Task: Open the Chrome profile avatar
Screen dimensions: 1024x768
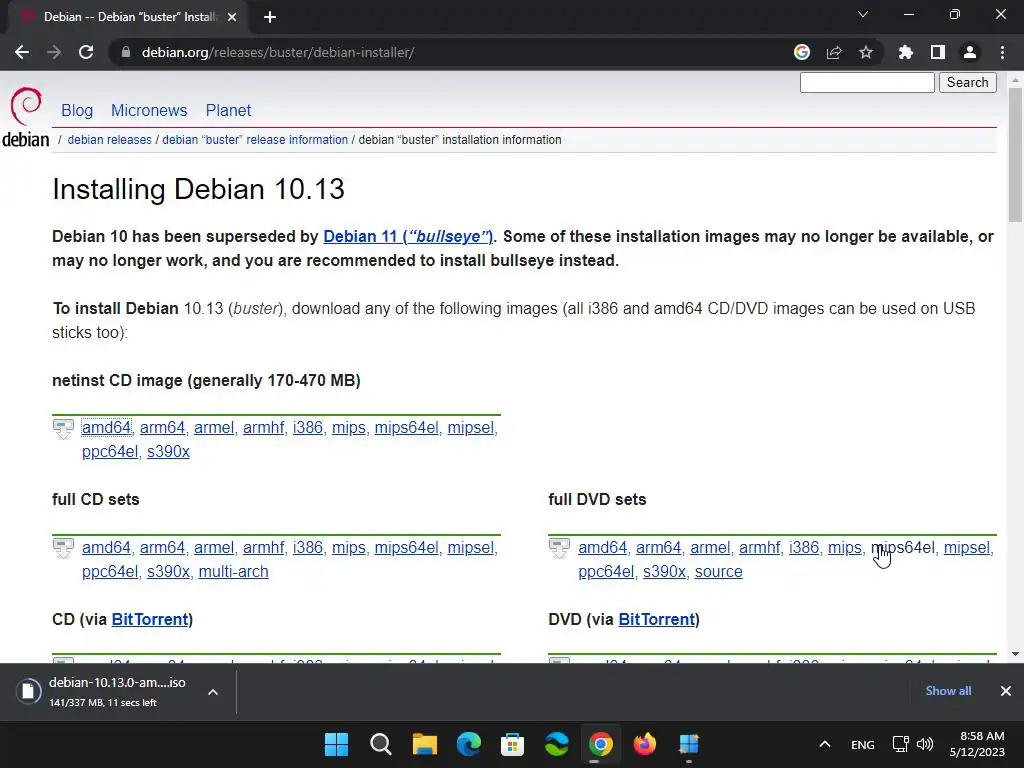Action: coord(970,52)
